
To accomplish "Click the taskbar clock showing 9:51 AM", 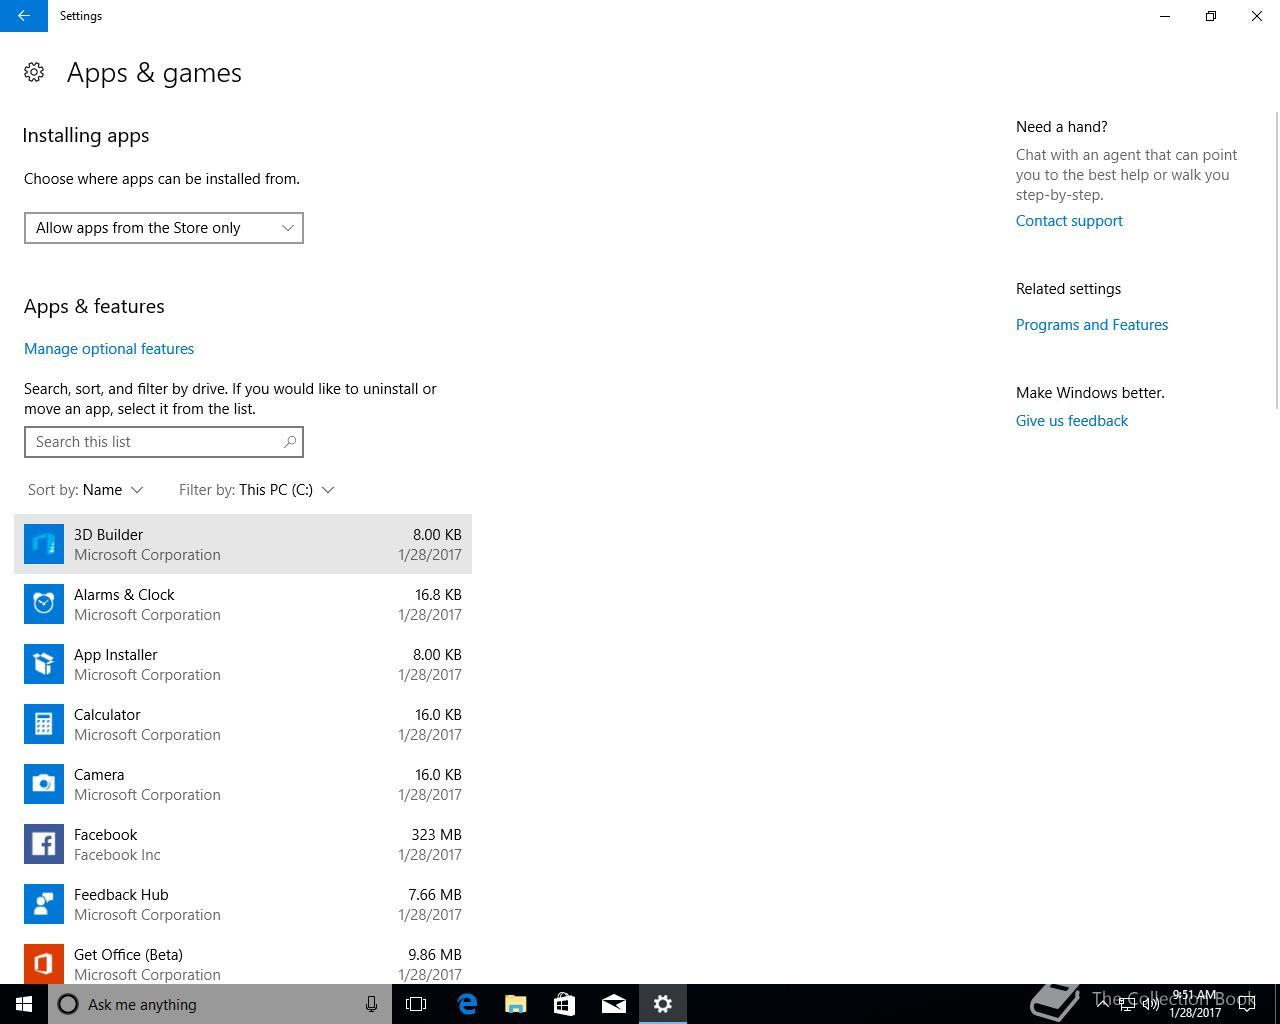I will 1195,1004.
